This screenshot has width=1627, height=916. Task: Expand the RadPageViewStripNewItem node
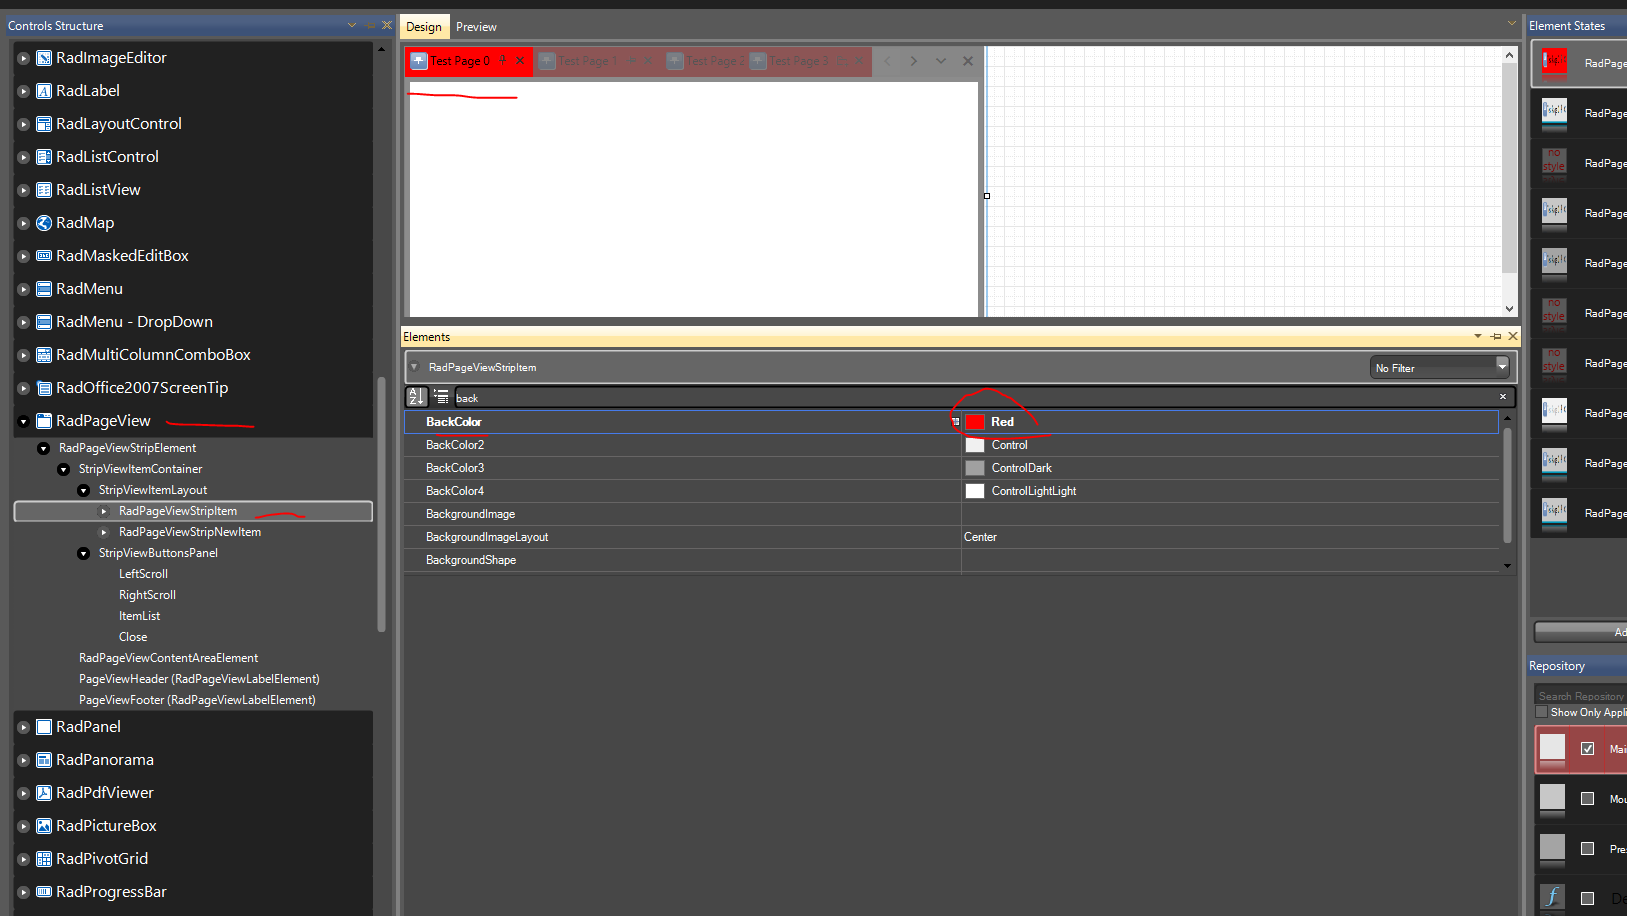pyautogui.click(x=103, y=532)
